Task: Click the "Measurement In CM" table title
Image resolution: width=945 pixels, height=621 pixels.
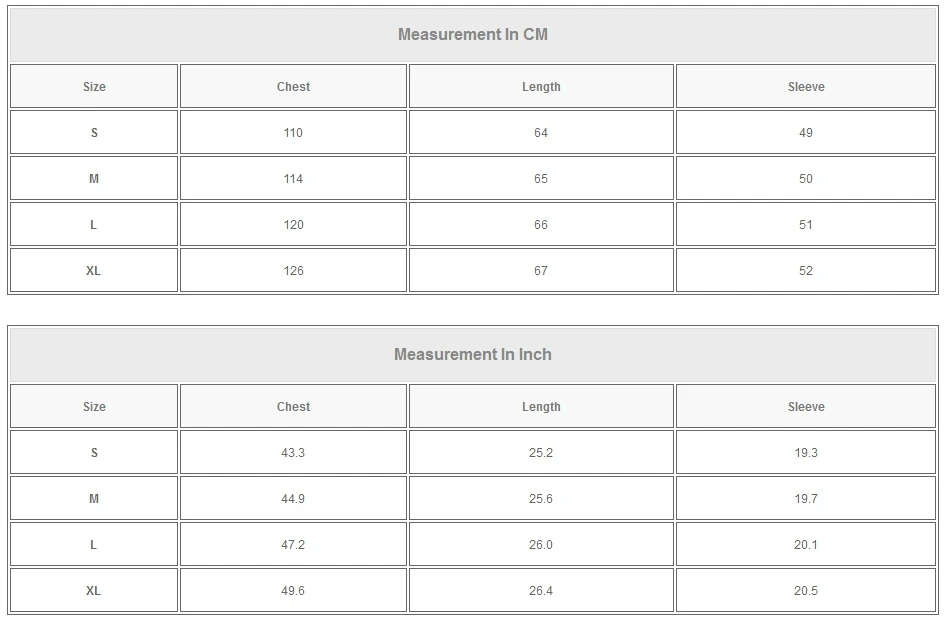Action: tap(473, 35)
